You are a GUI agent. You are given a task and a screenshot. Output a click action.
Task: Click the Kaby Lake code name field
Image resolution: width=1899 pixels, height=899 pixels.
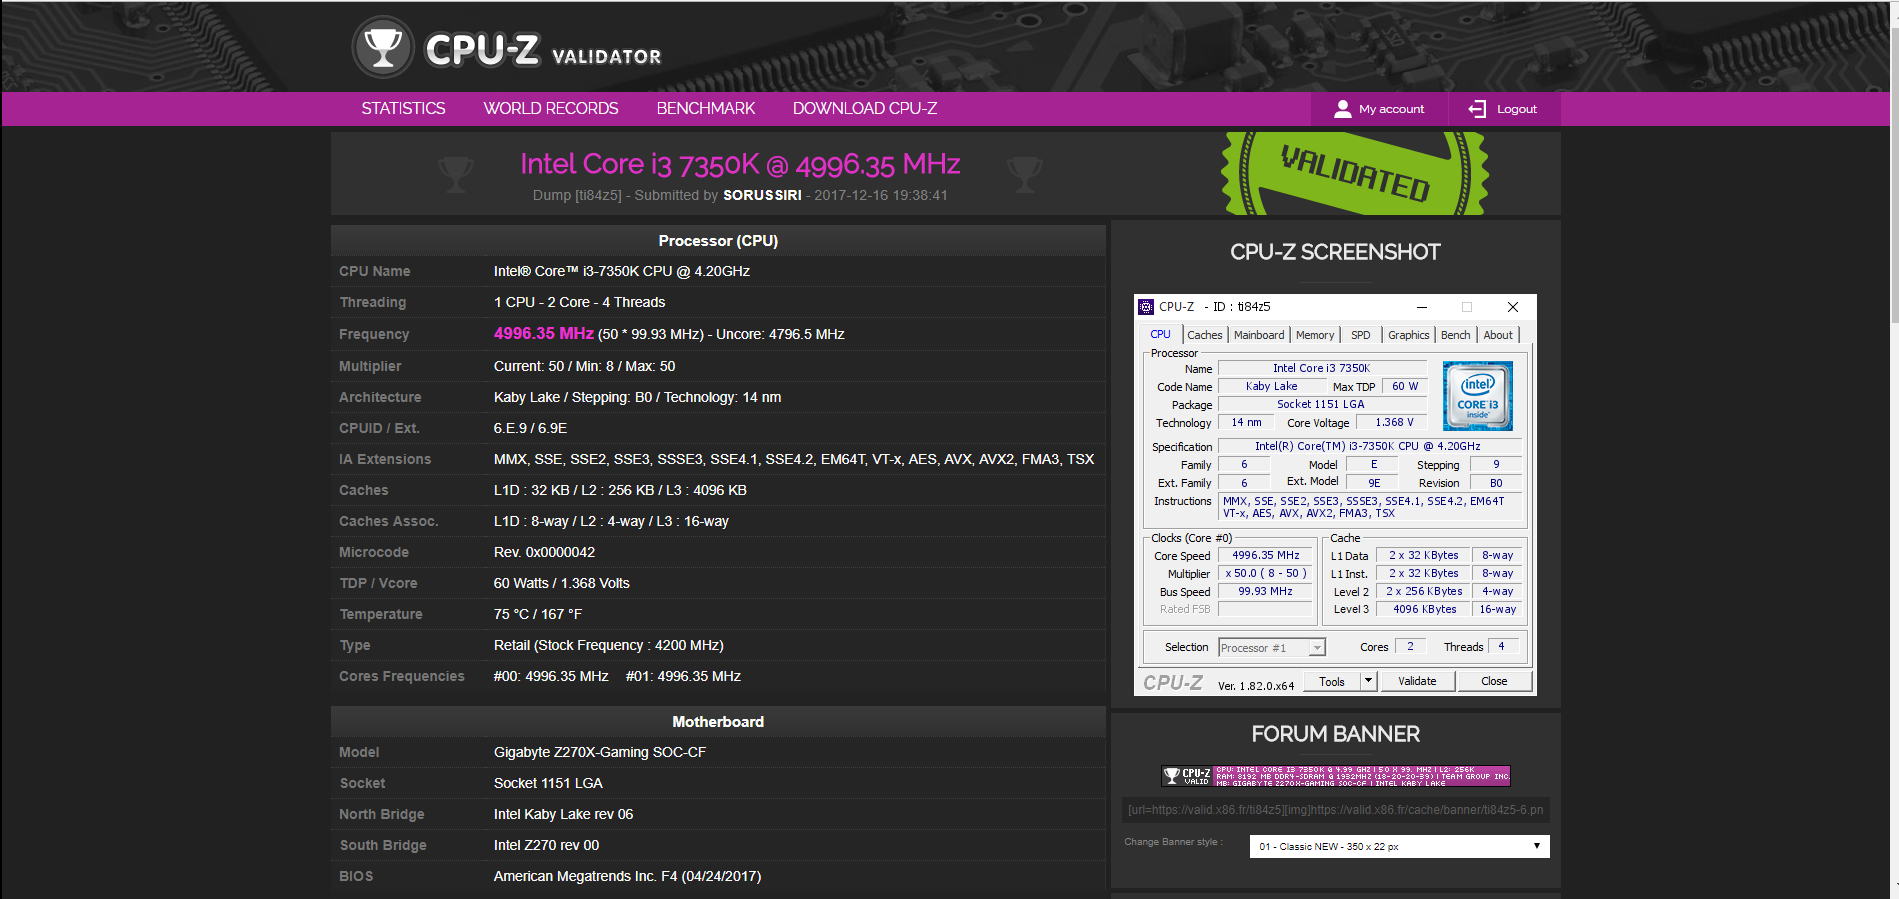pos(1271,387)
